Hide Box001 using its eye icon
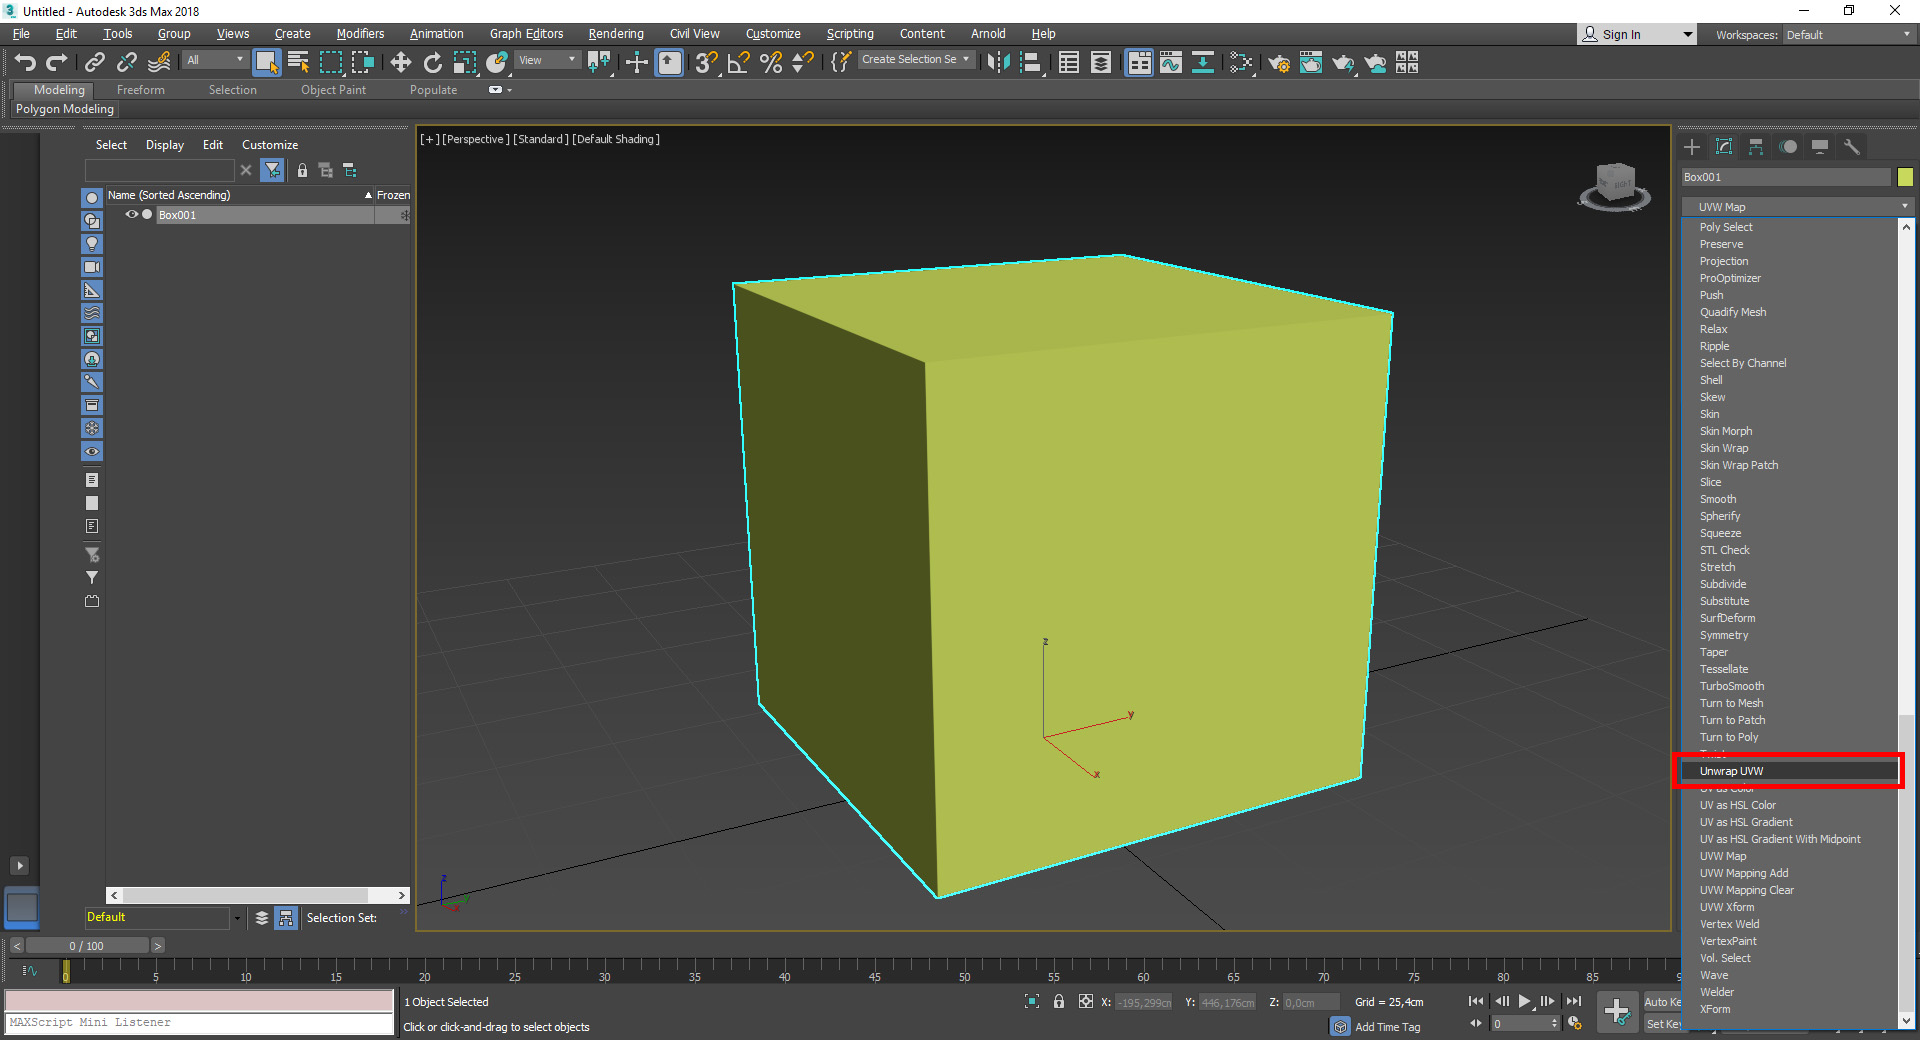1920x1040 pixels. [131, 214]
